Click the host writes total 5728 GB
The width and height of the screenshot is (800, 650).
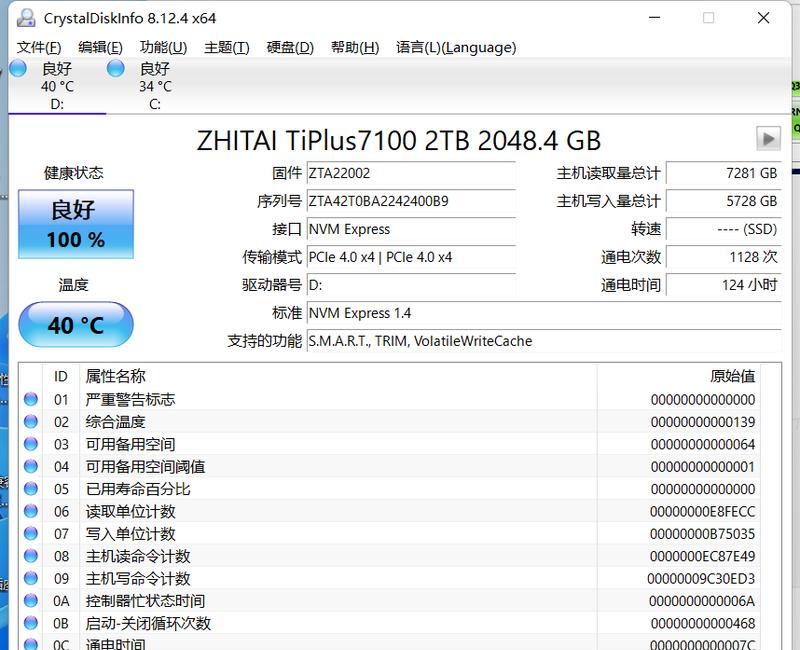click(723, 201)
